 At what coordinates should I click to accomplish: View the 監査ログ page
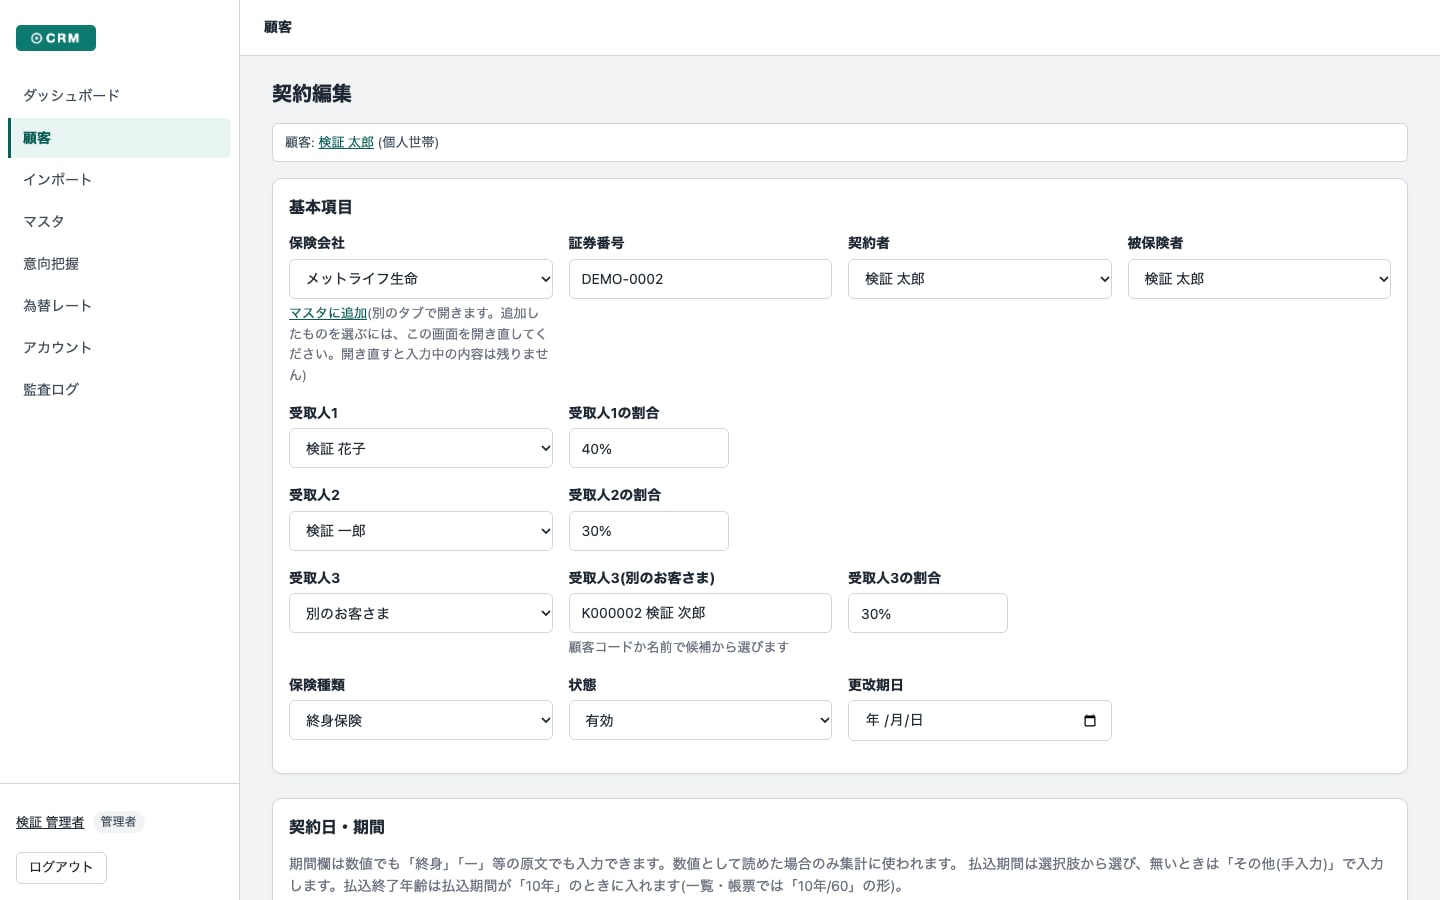[x=119, y=390]
